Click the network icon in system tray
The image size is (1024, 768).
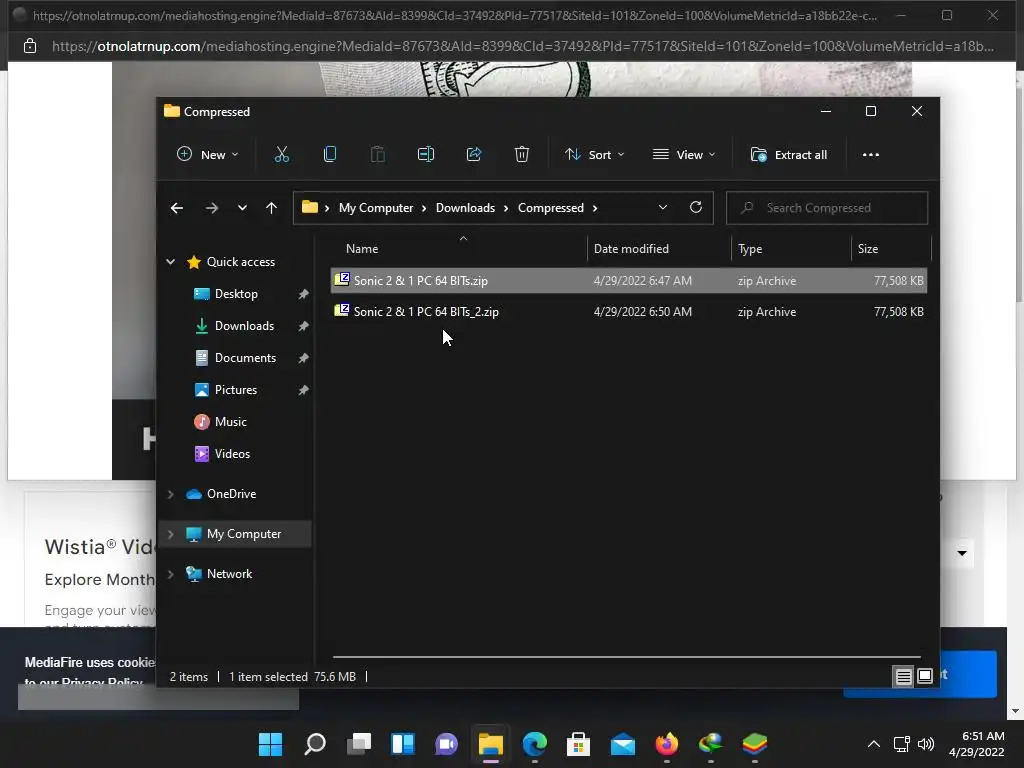click(902, 744)
